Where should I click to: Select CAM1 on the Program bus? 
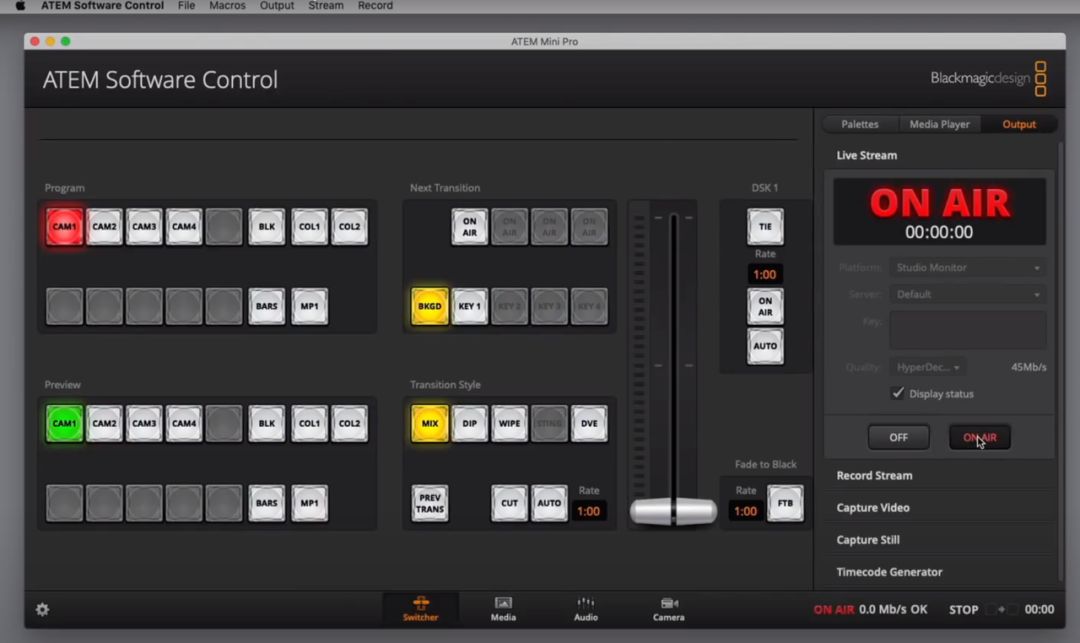pos(64,226)
